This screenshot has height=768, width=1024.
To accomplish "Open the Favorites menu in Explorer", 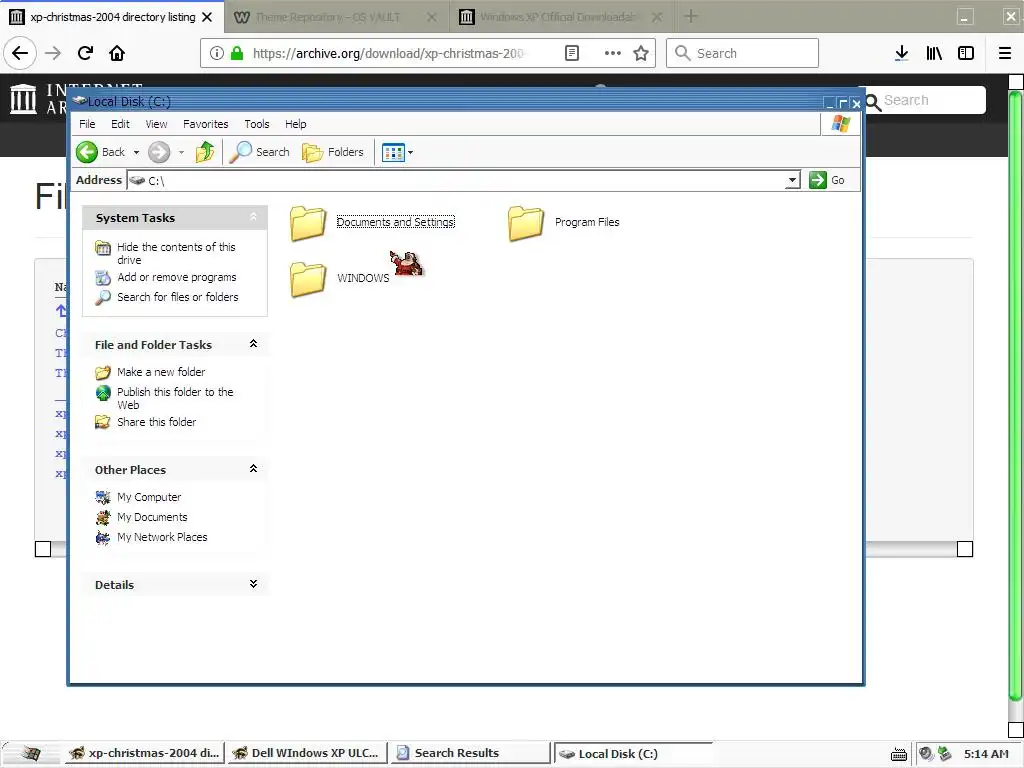I will [x=206, y=124].
